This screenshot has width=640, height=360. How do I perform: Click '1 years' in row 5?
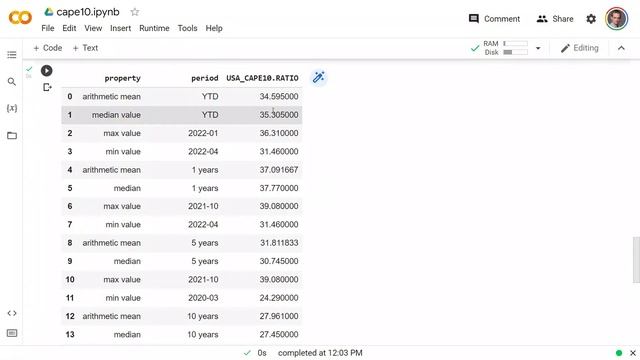coord(205,188)
